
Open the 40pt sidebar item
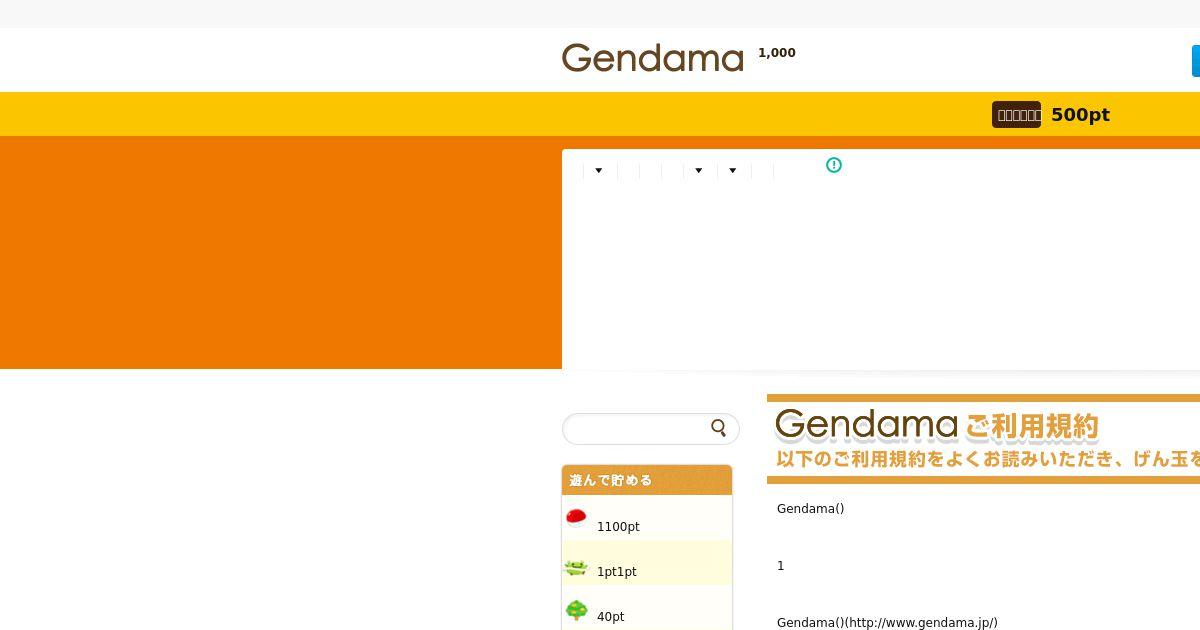647,608
